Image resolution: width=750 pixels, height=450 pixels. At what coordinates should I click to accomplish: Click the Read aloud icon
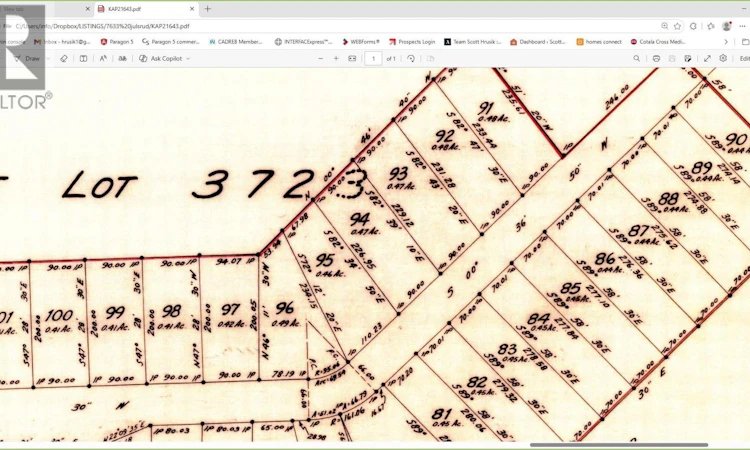(x=103, y=58)
